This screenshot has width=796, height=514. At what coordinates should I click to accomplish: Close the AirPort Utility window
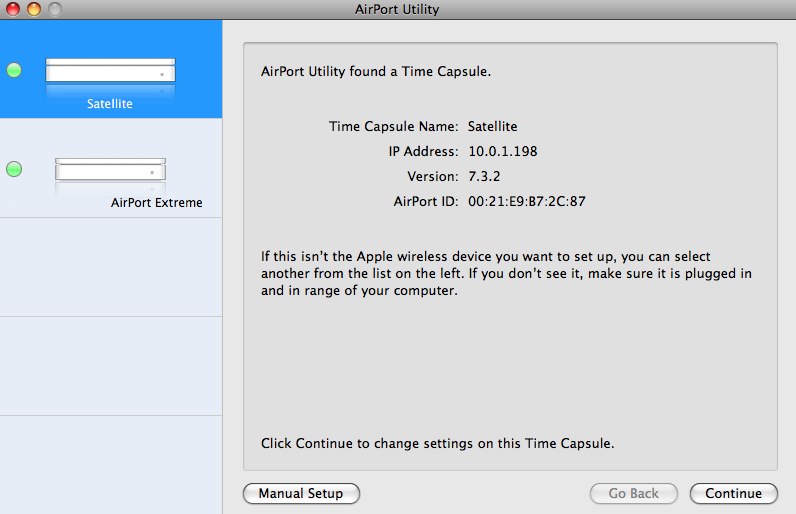click(13, 10)
